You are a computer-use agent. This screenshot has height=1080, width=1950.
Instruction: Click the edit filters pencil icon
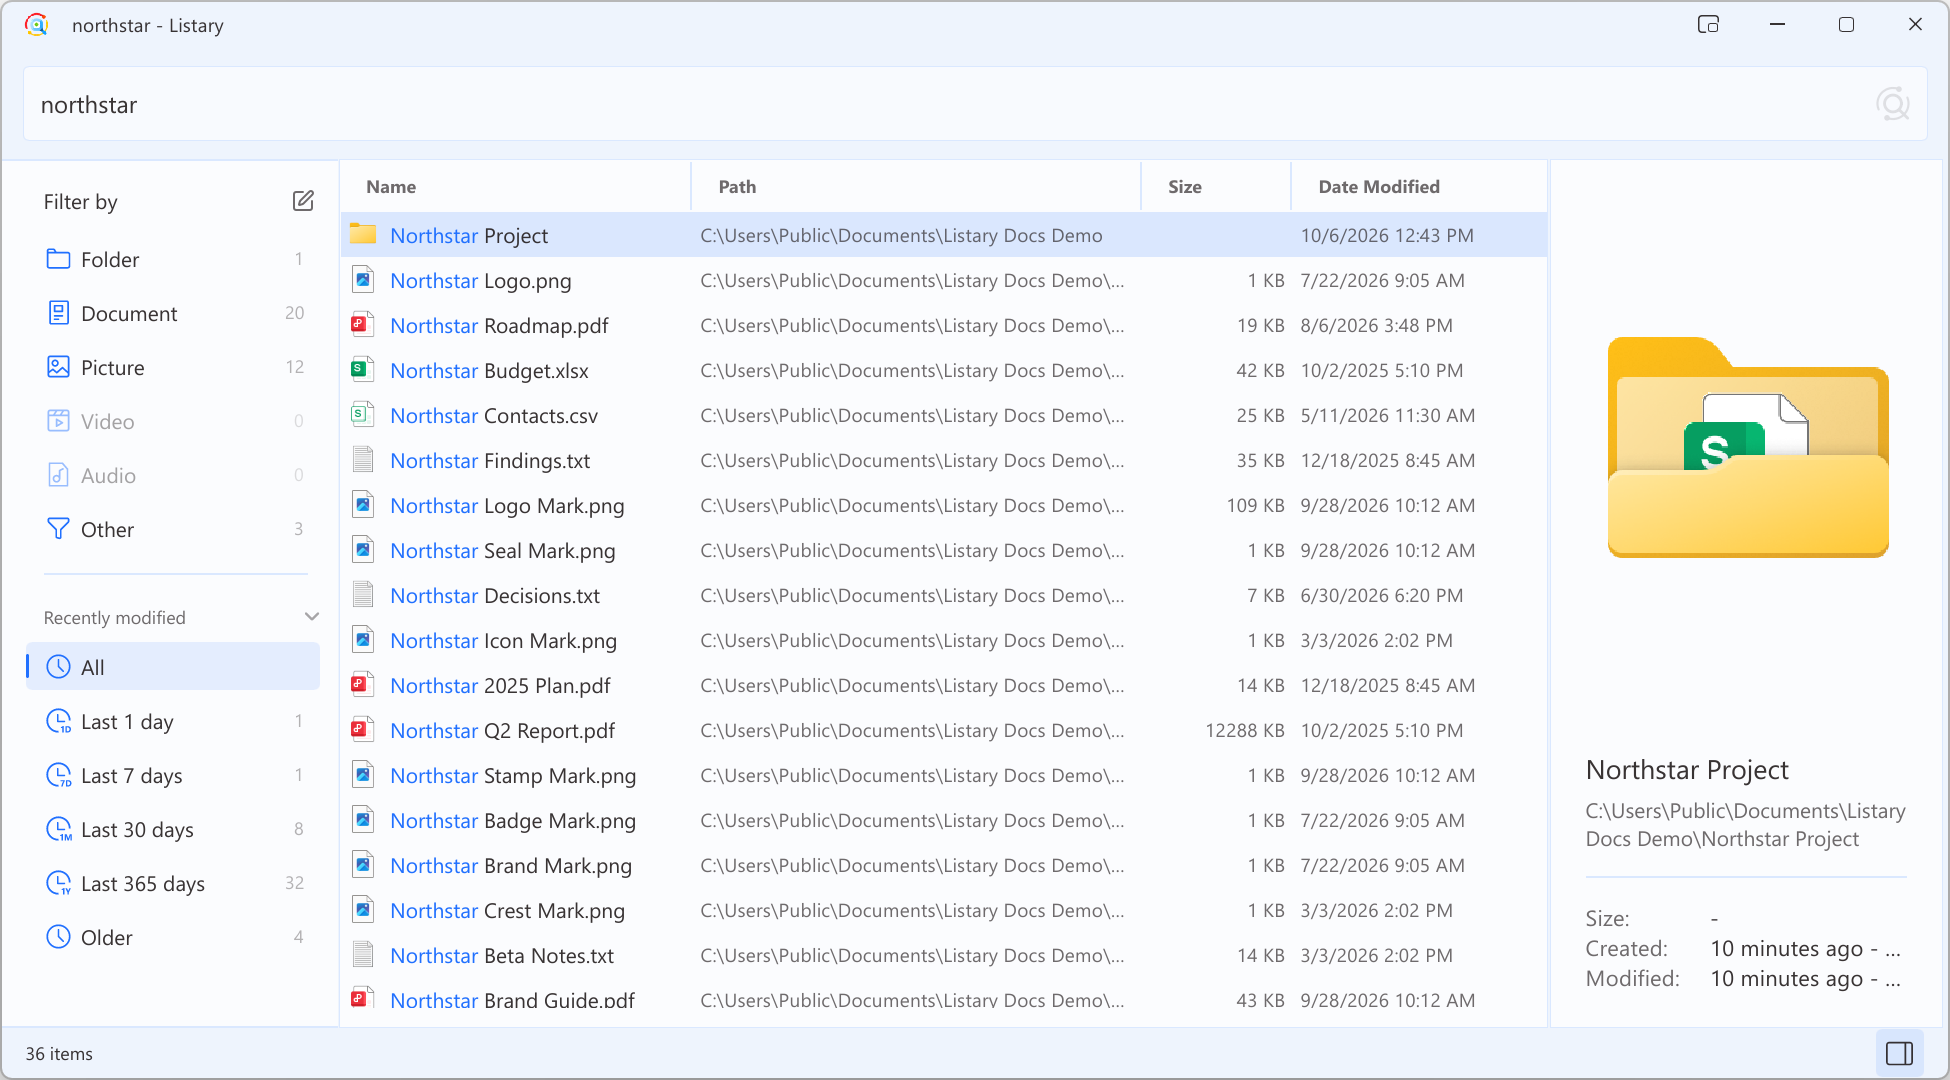[303, 201]
